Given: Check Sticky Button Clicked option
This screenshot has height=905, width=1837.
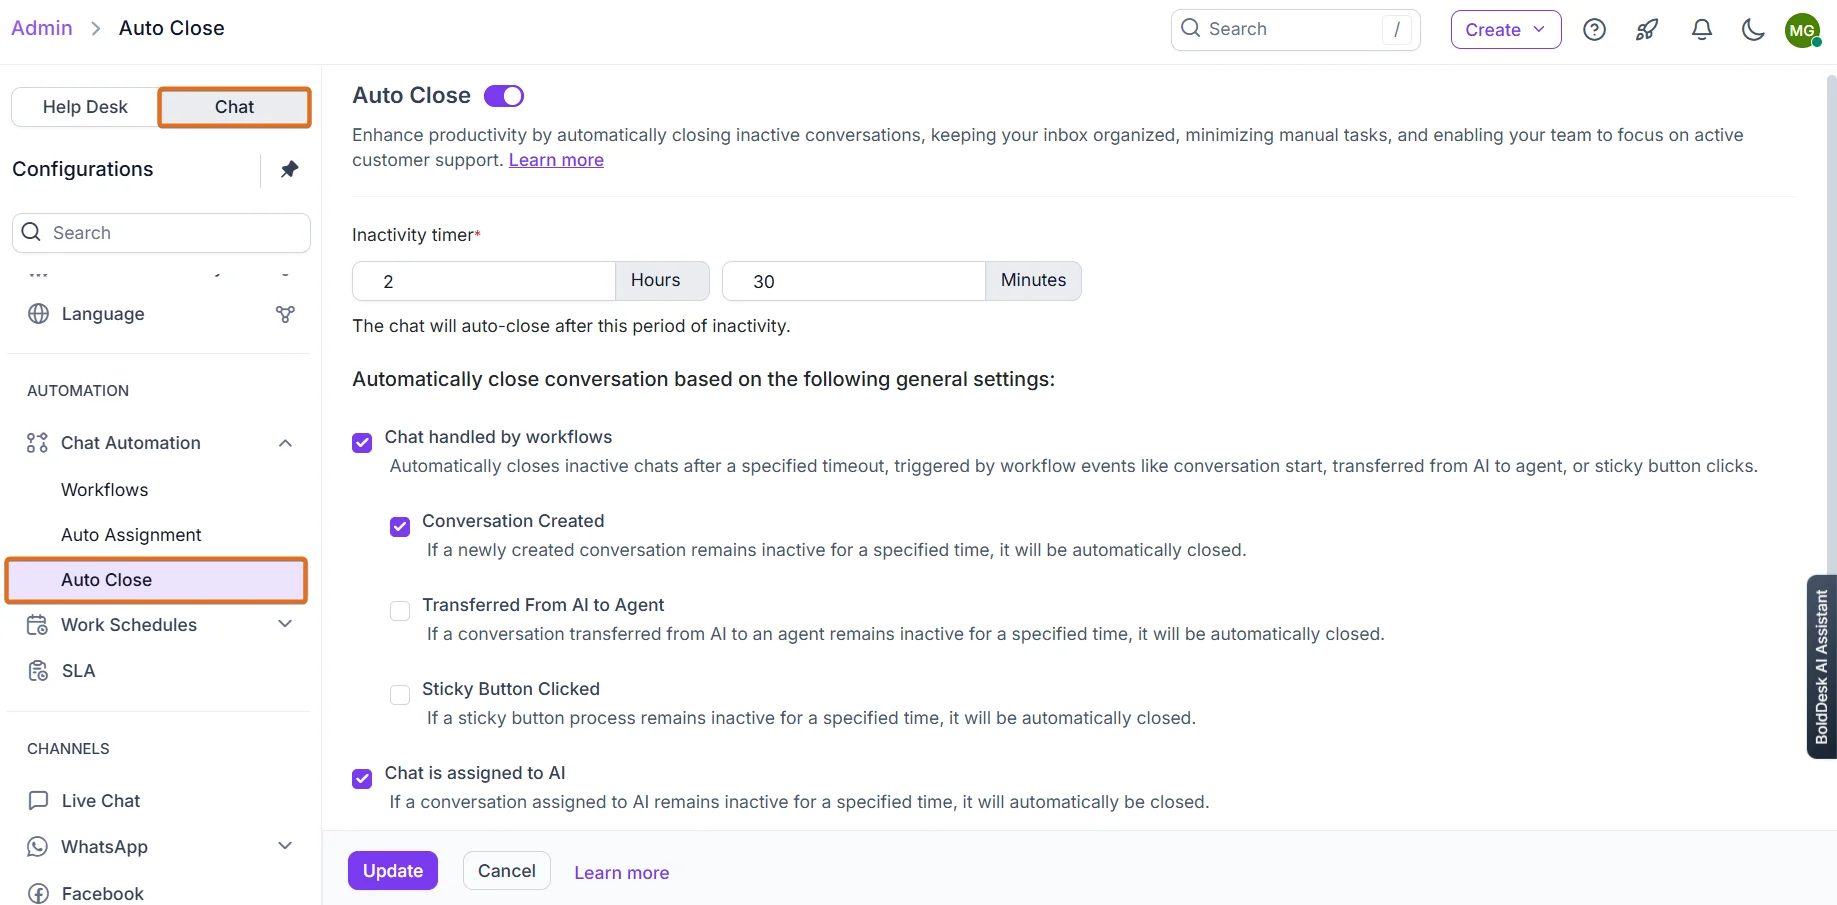Looking at the screenshot, I should [x=400, y=695].
